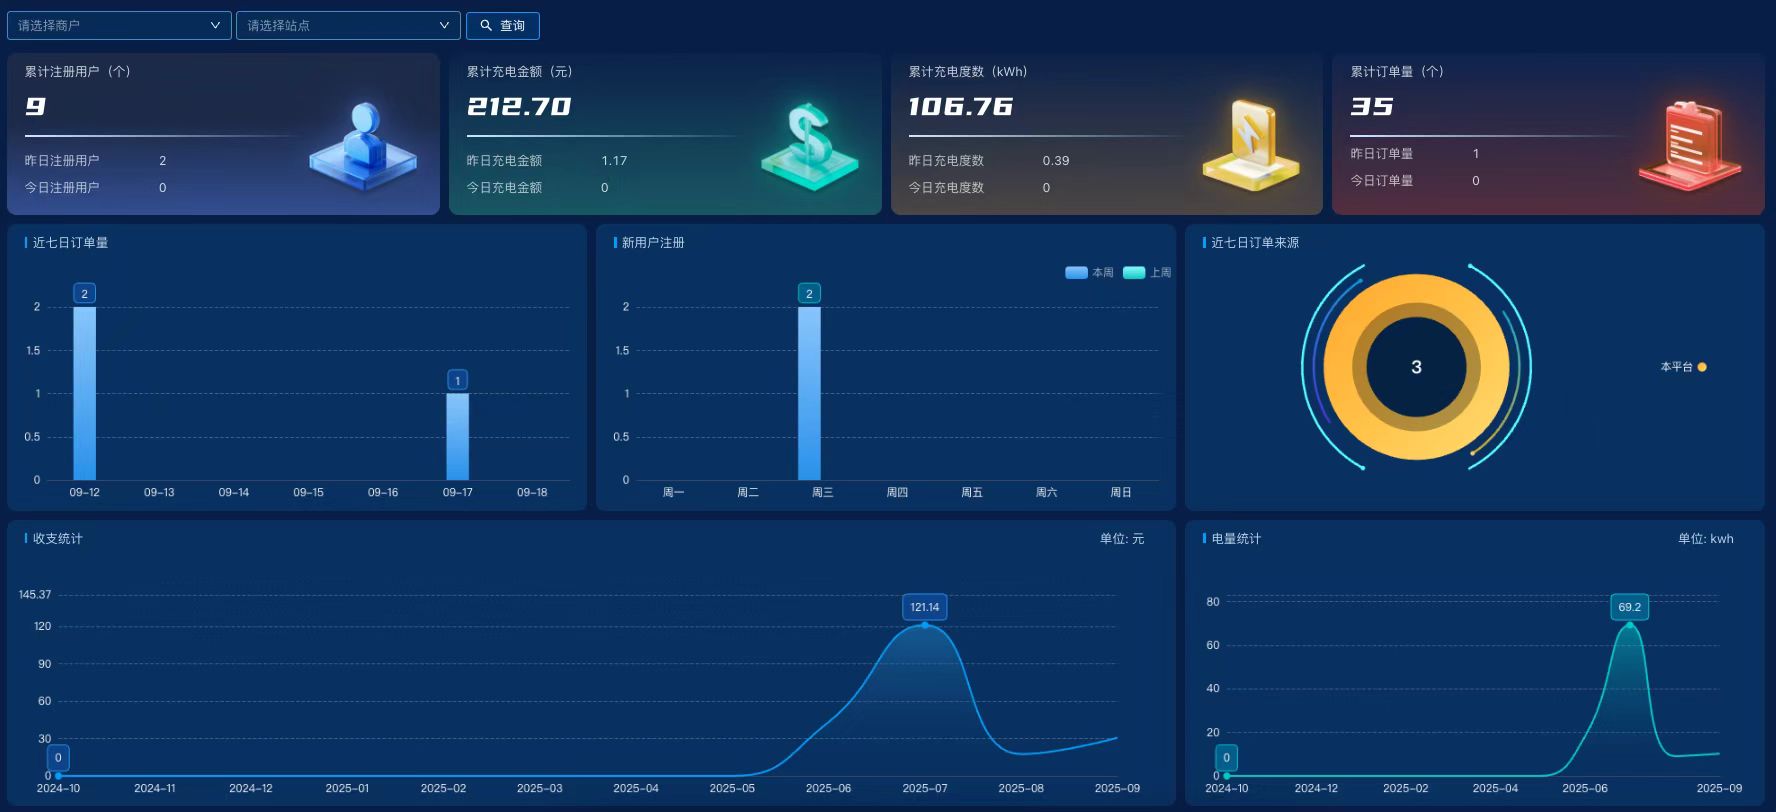
Task: Click the 0 data label in 收支统计 chart
Action: coord(58,757)
